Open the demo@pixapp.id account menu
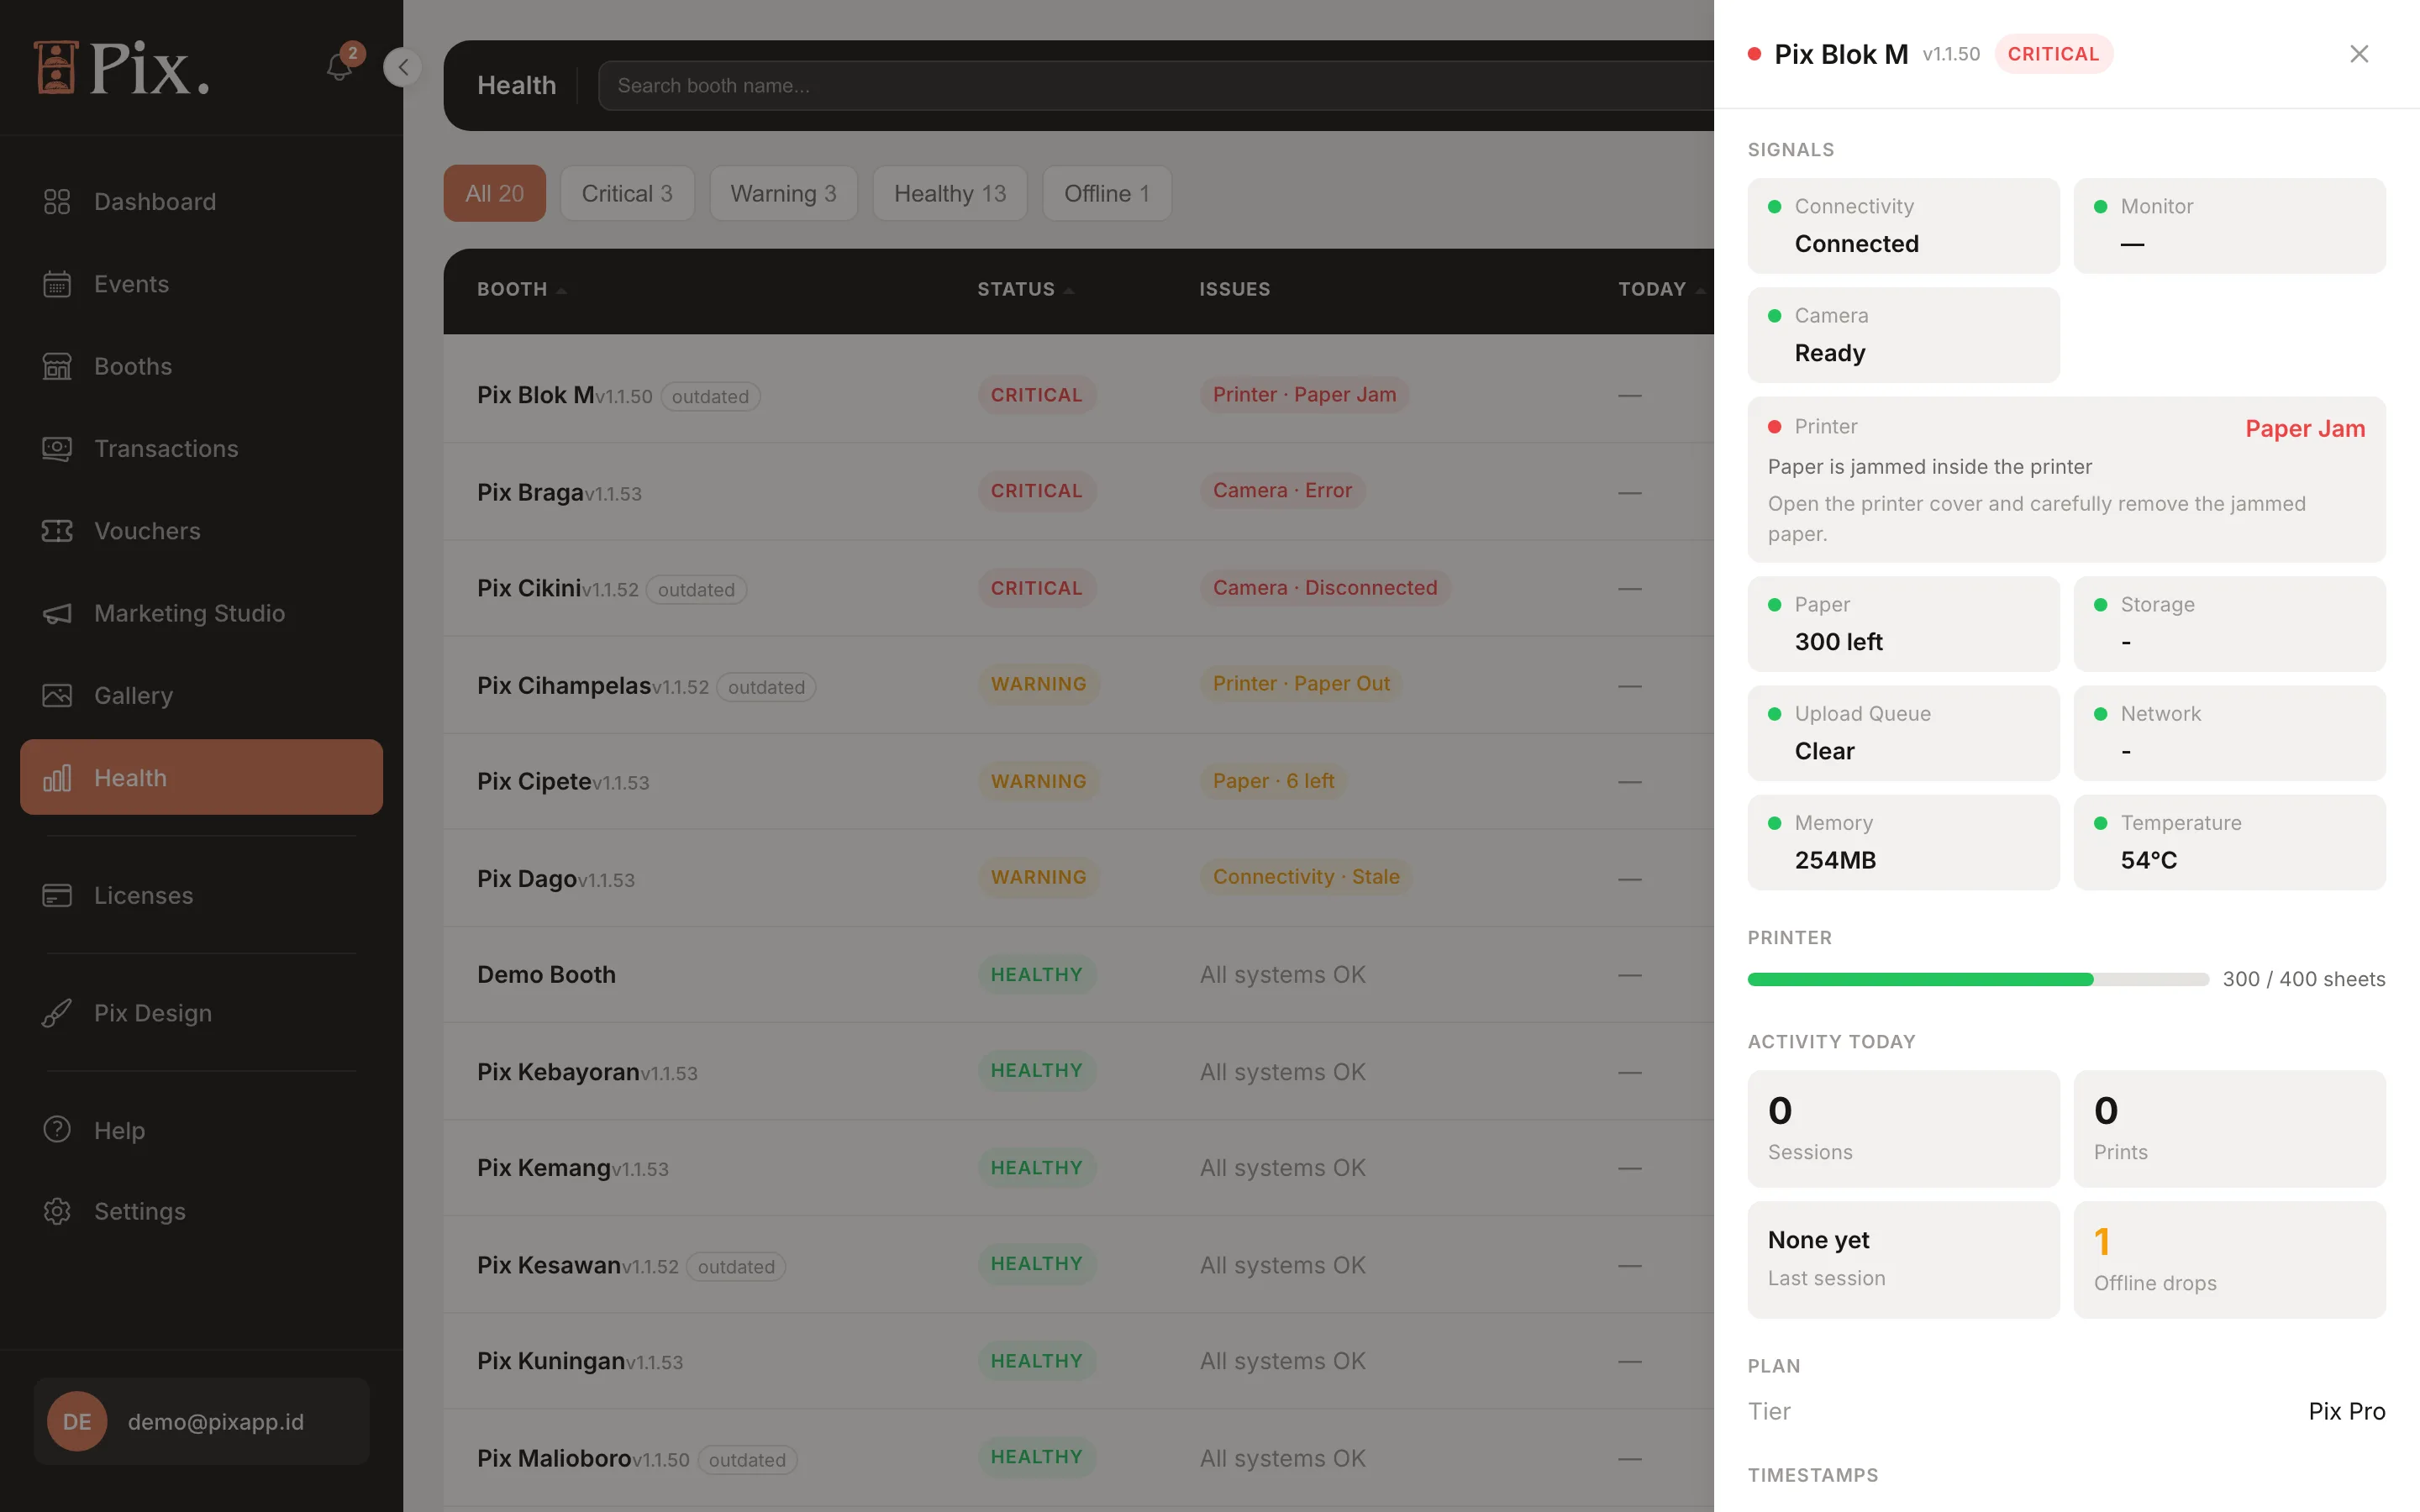2420x1512 pixels. (201, 1421)
